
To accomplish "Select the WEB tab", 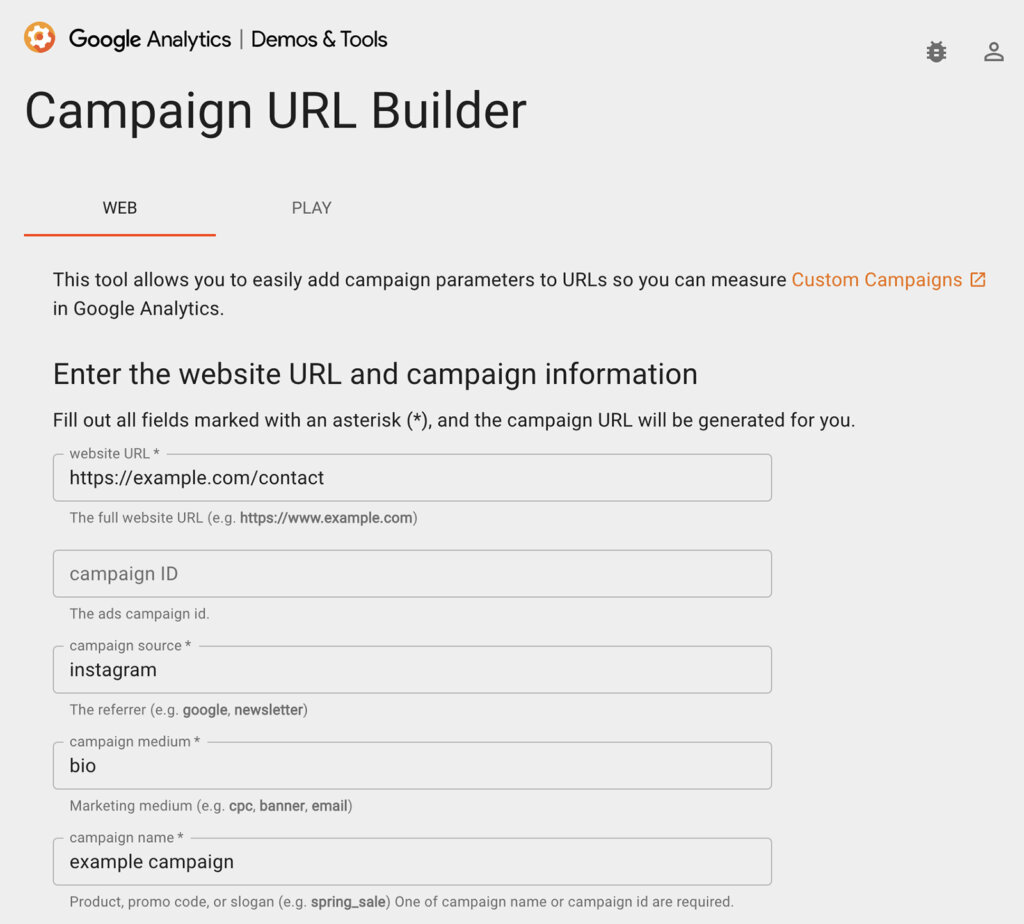I will pyautogui.click(x=120, y=208).
